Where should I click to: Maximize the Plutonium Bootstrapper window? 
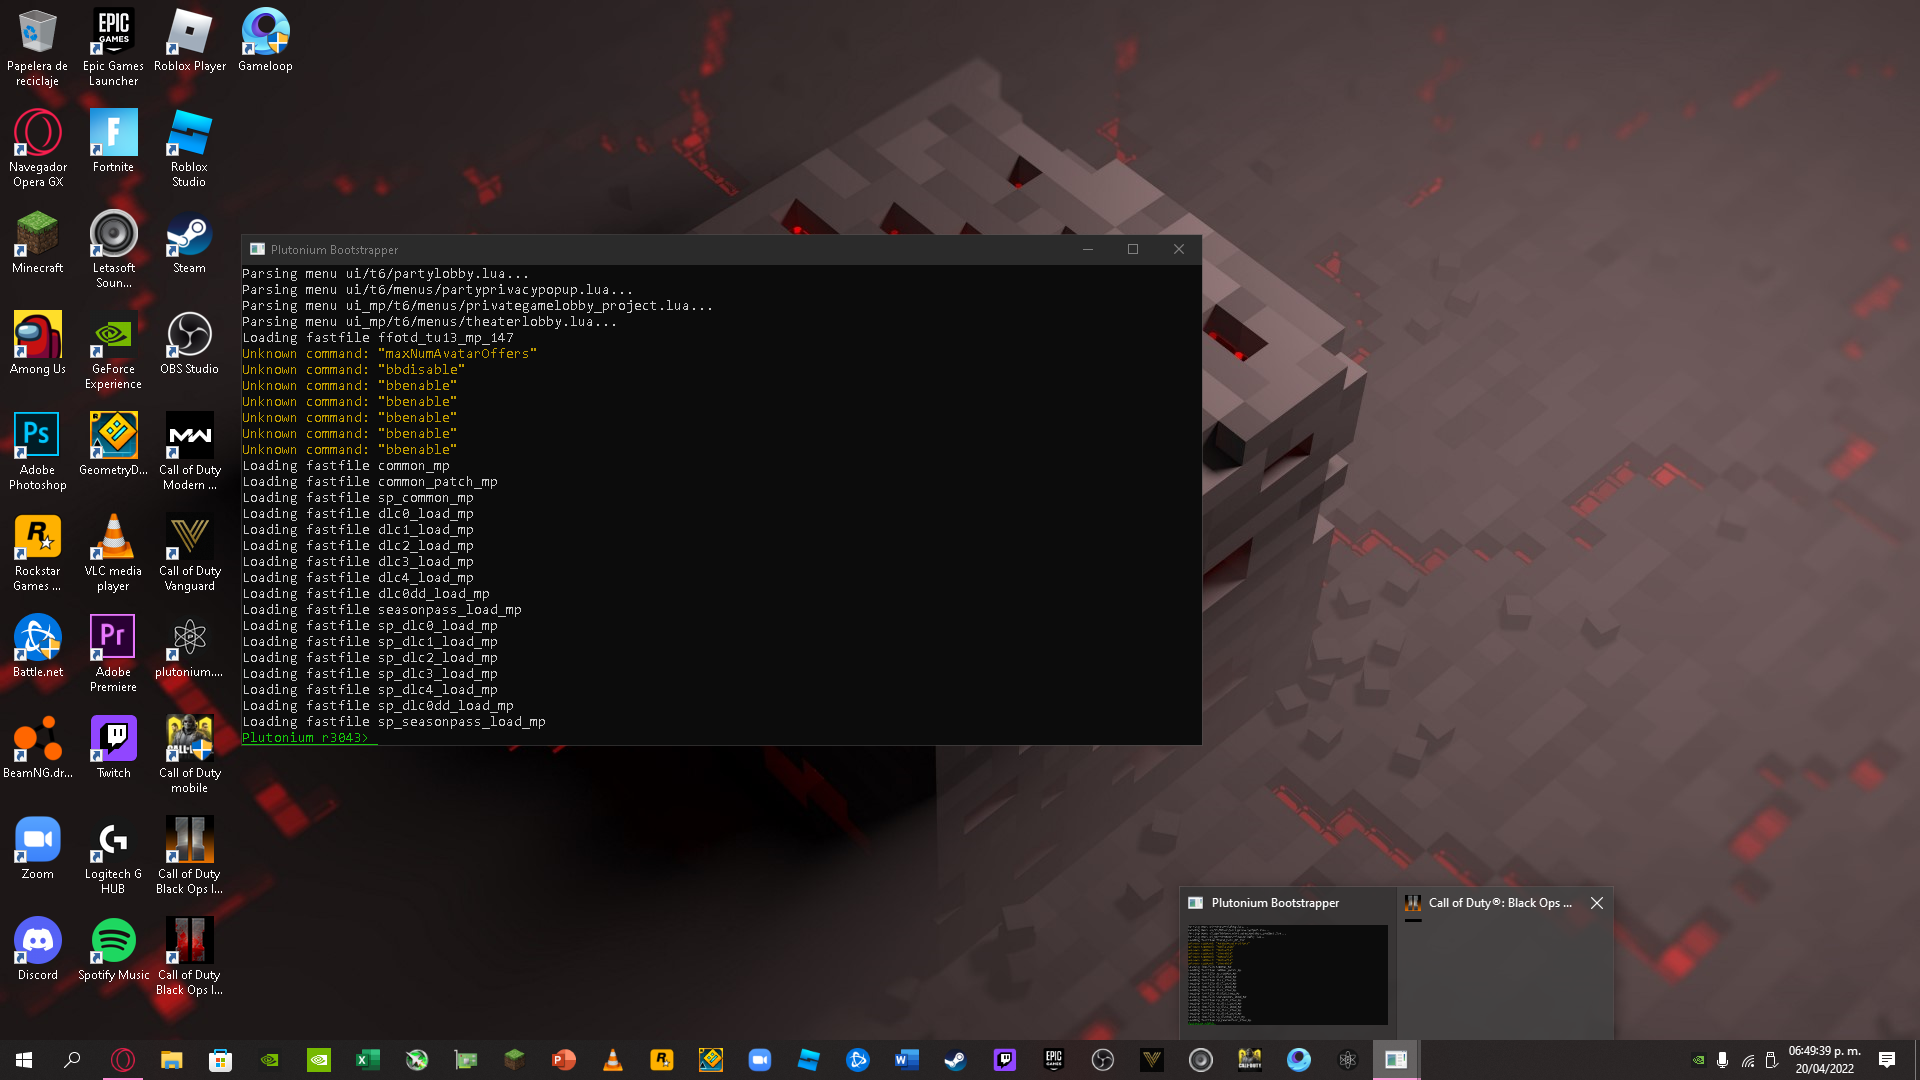tap(1133, 250)
